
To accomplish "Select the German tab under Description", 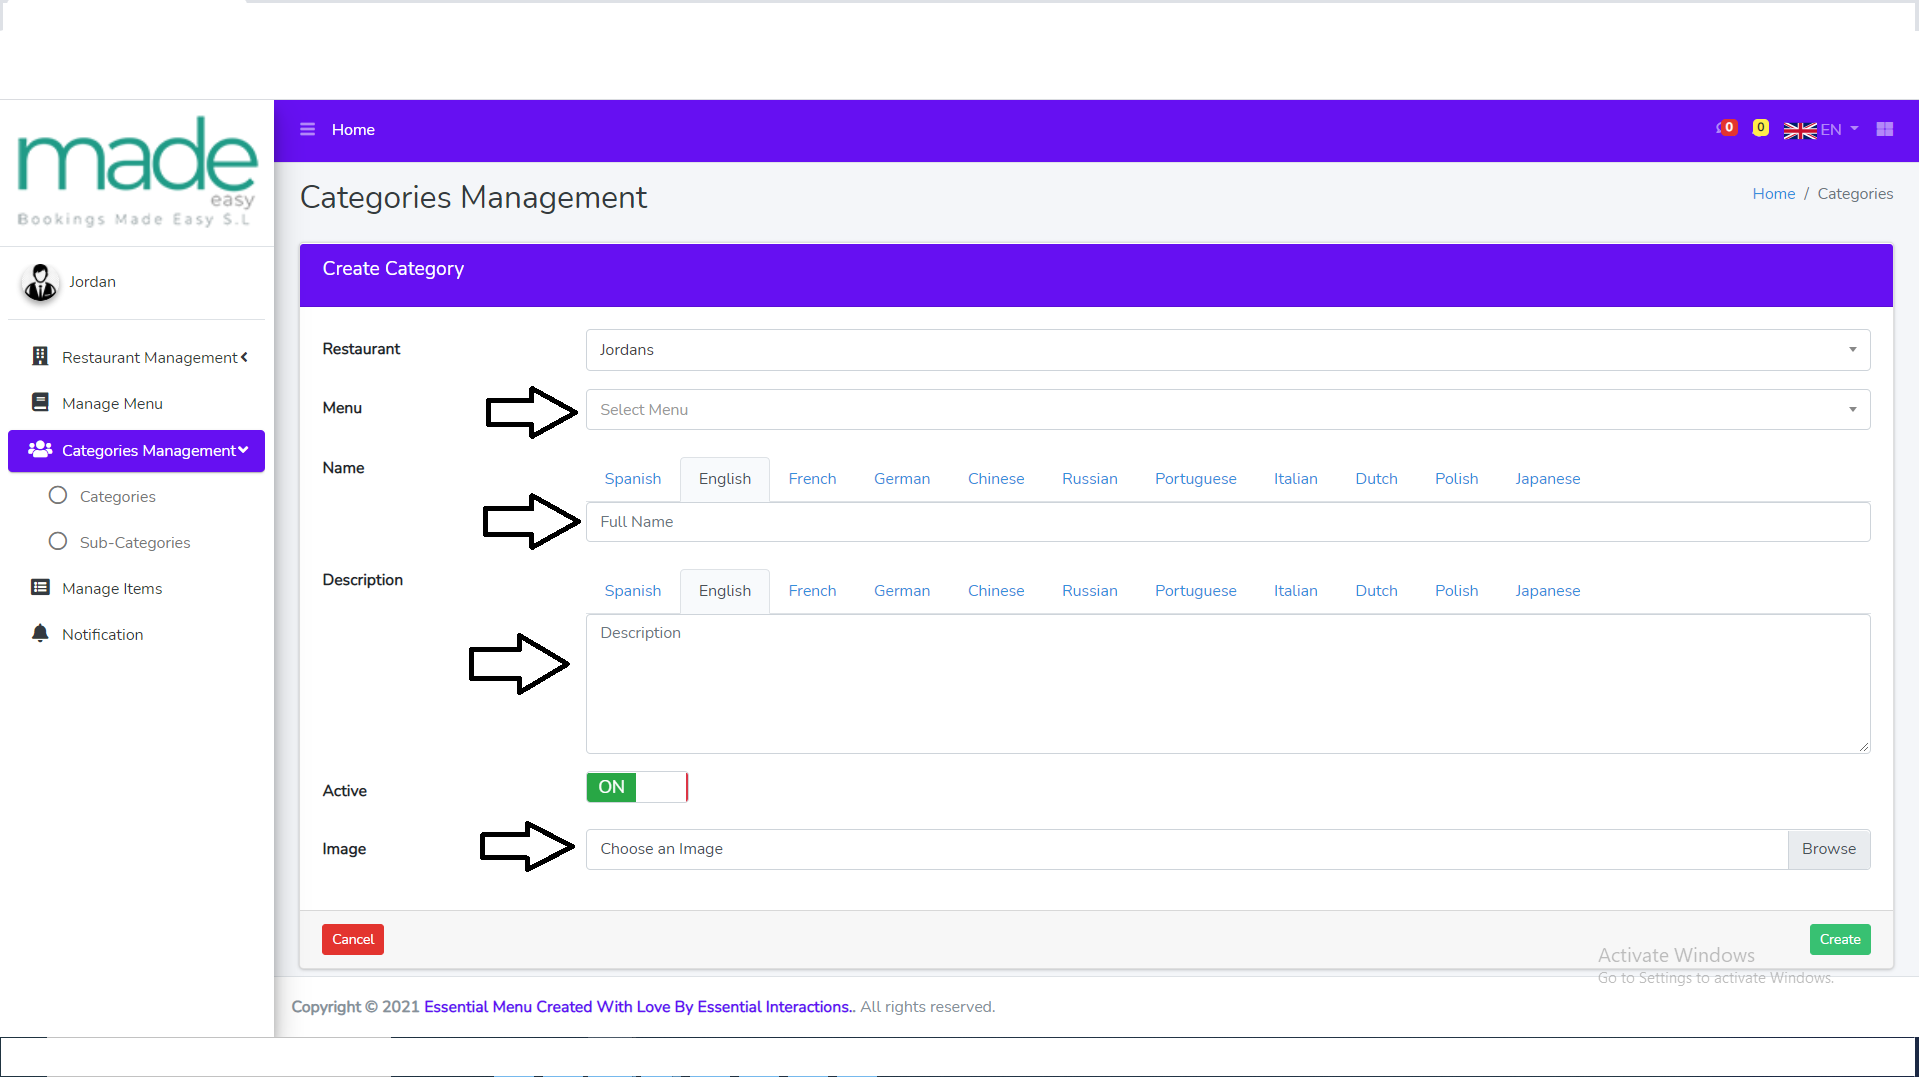I will (902, 591).
